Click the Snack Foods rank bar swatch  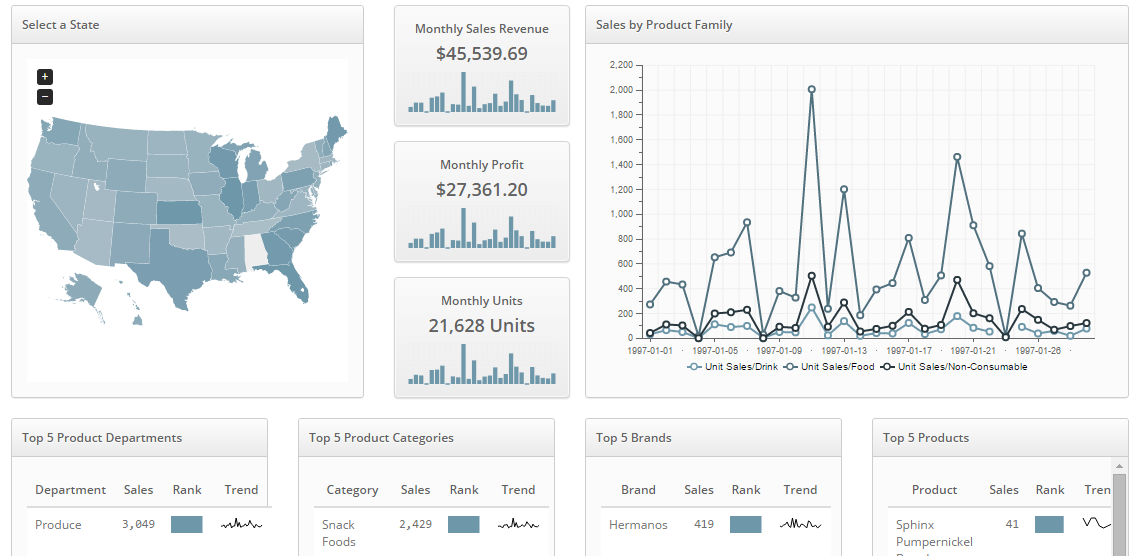[x=464, y=524]
